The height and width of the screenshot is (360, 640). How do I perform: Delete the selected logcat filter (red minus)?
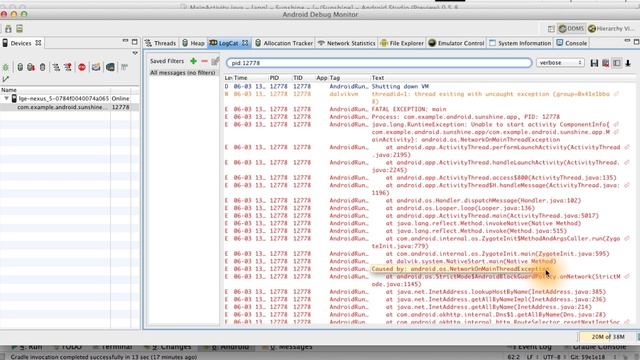pyautogui.click(x=204, y=61)
